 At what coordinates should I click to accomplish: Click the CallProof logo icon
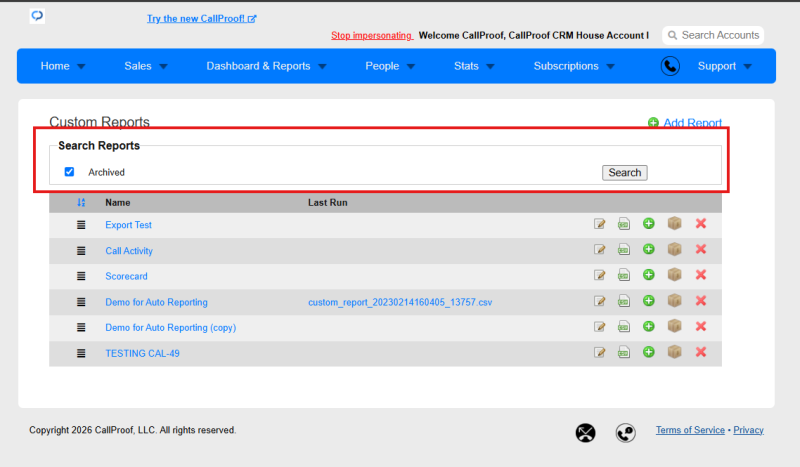37,16
